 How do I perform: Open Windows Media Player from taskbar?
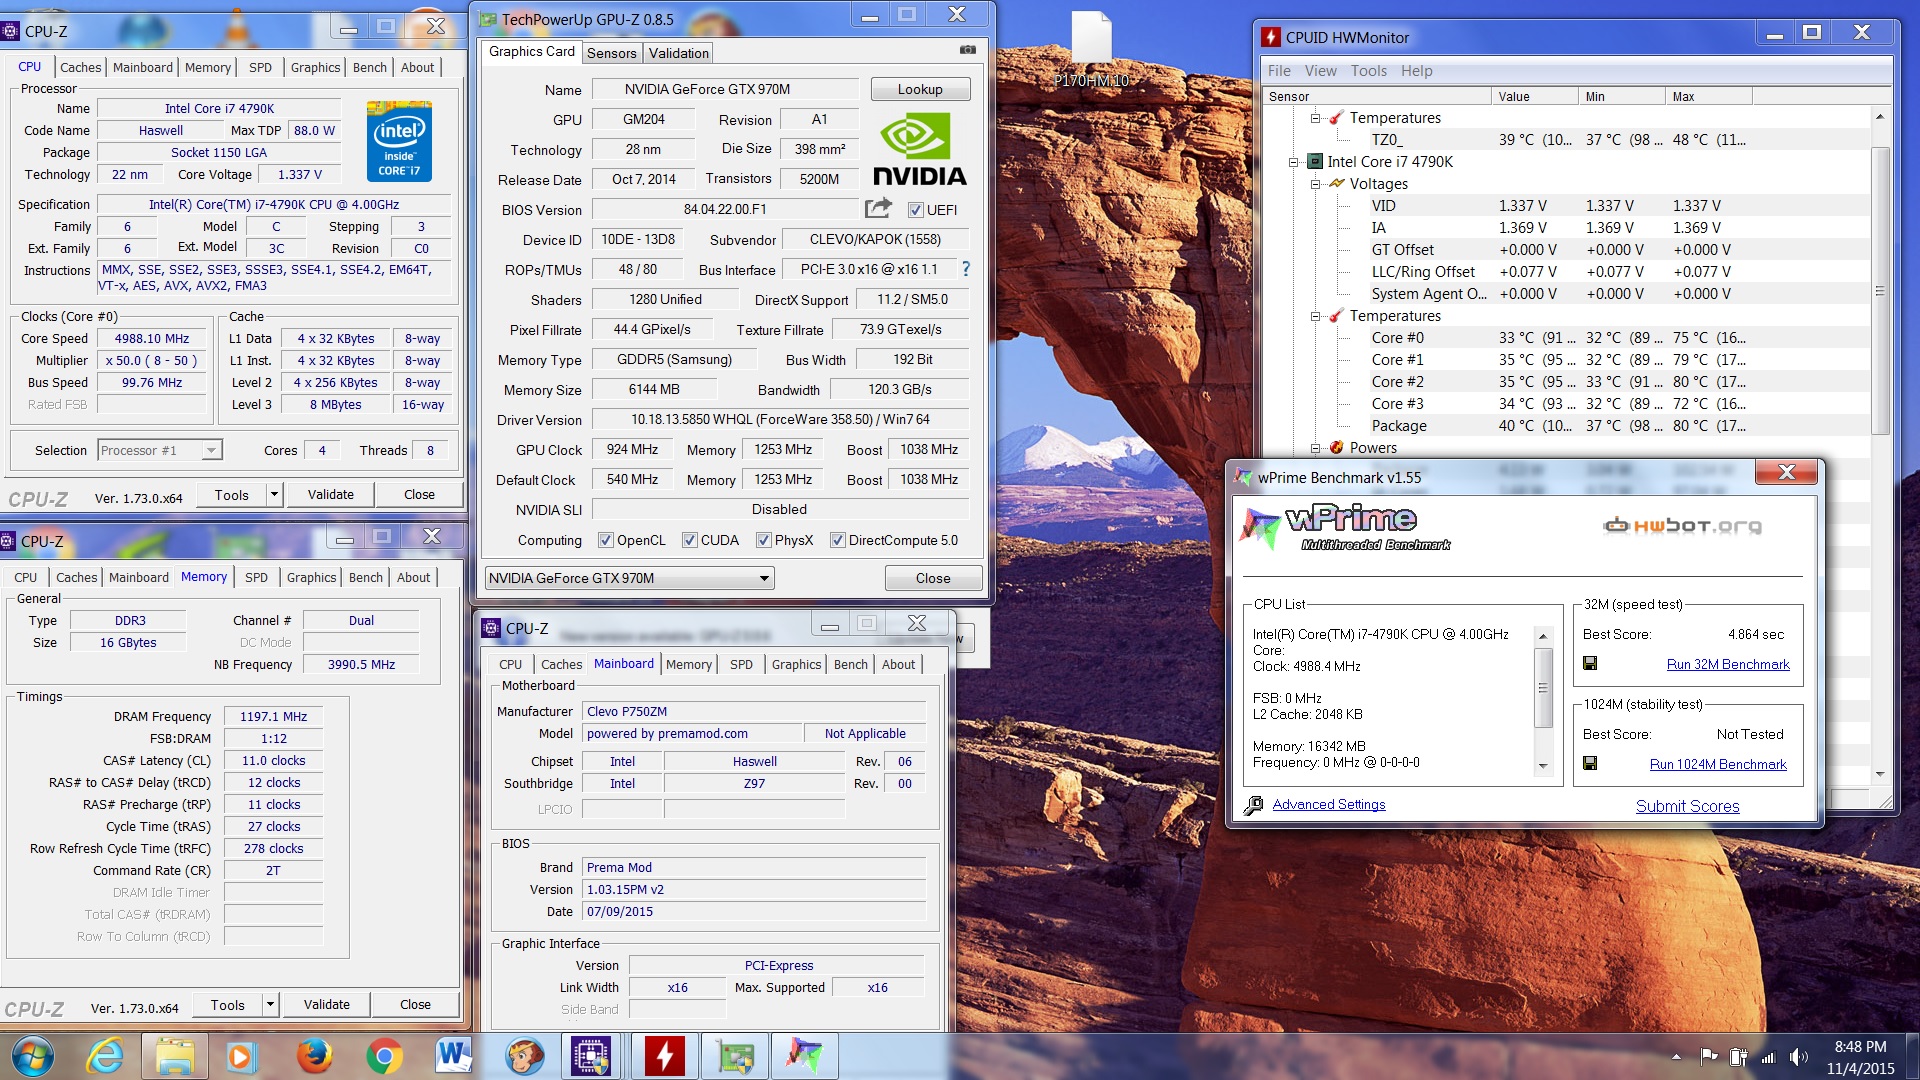(x=240, y=1056)
